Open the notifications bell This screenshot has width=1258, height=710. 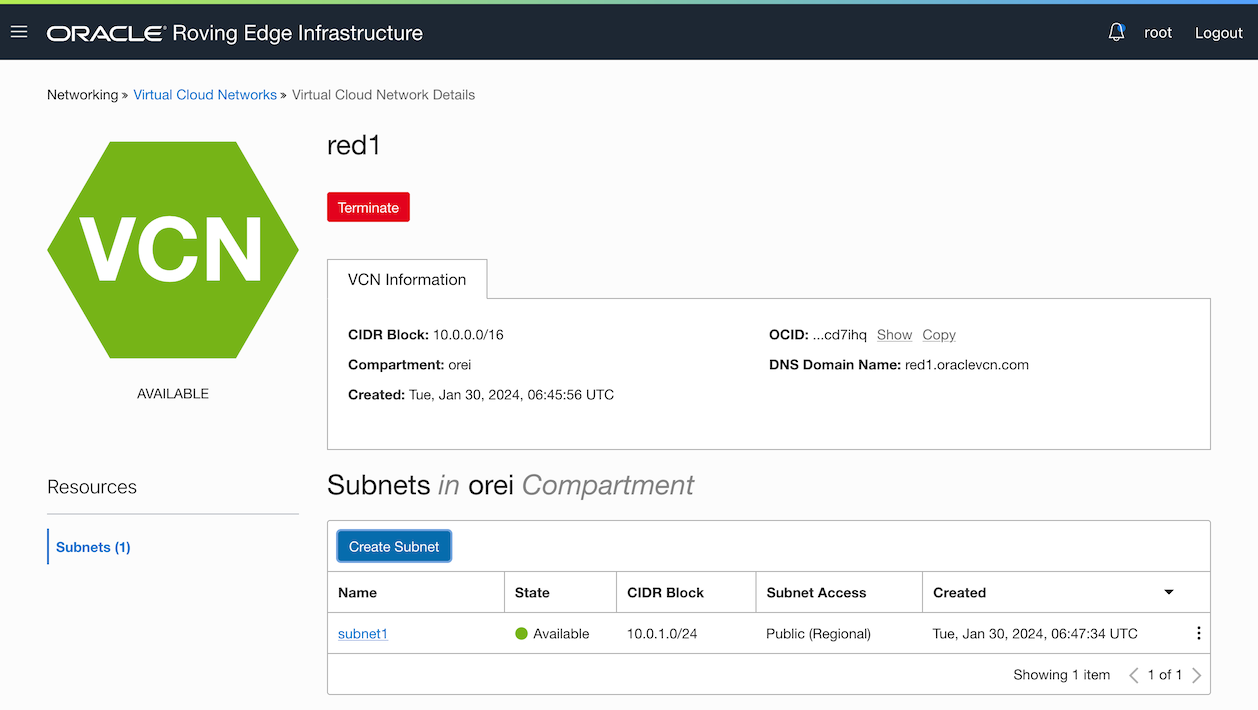1117,32
